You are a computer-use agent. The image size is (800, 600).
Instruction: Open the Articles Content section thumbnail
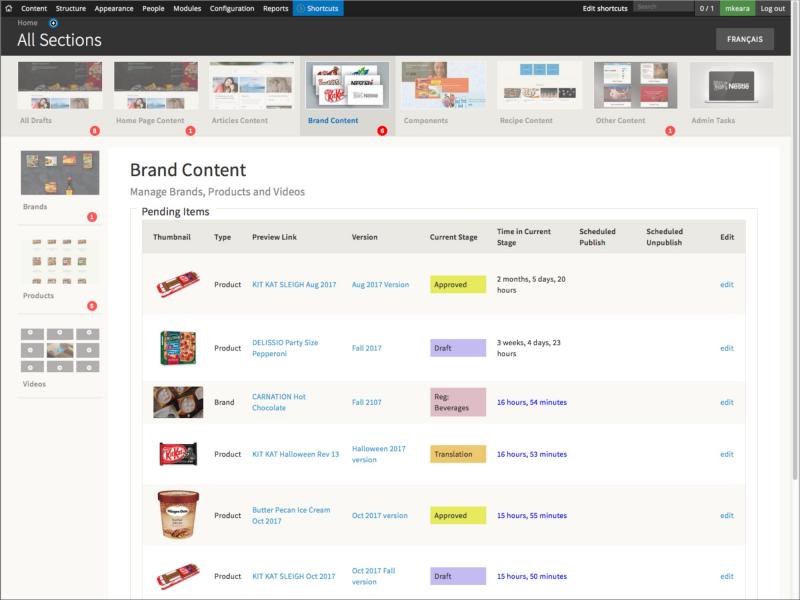click(252, 86)
